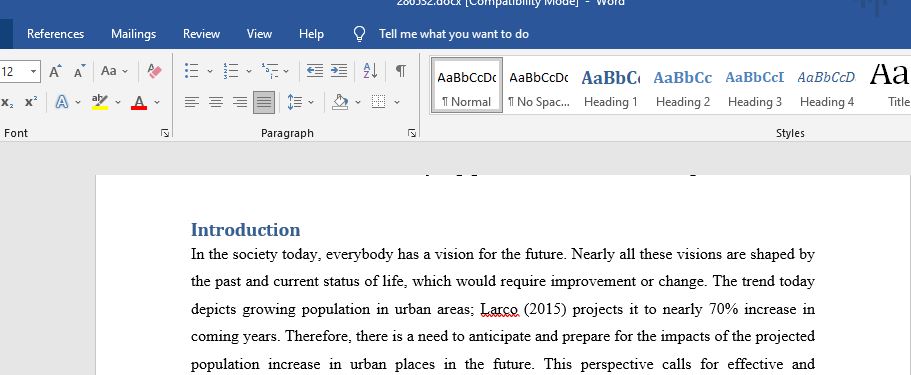Click Tell me what you want to do

click(x=454, y=34)
